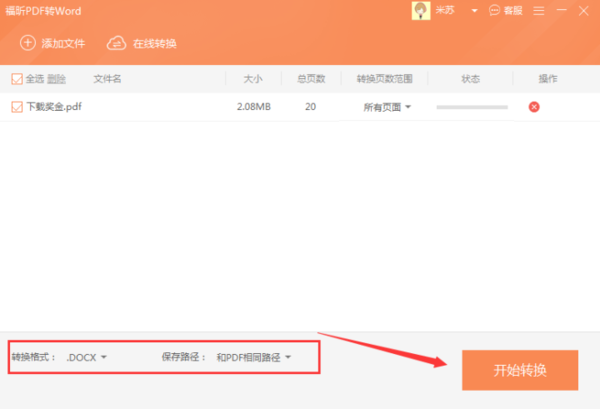This screenshot has height=409, width=600.
Task: Uncheck the 下载奖金.pdf file checkbox
Action: (x=16, y=106)
